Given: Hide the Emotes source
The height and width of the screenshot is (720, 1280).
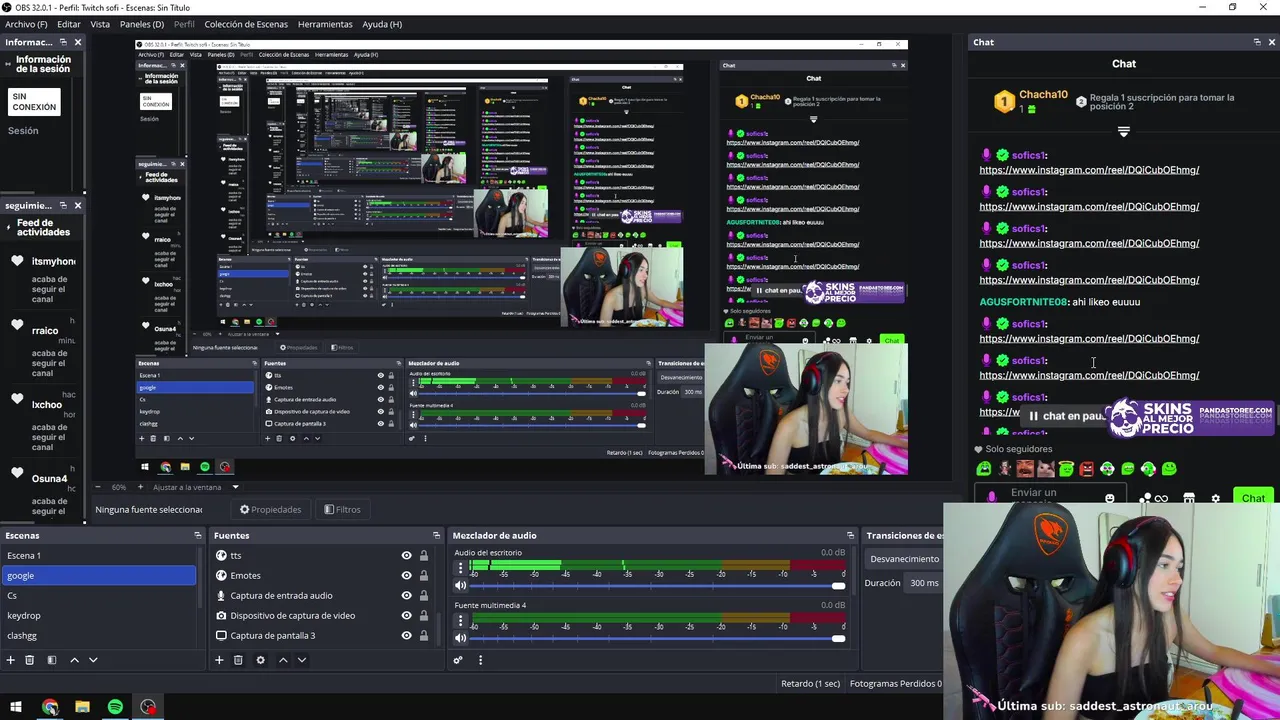Looking at the screenshot, I should (x=406, y=575).
